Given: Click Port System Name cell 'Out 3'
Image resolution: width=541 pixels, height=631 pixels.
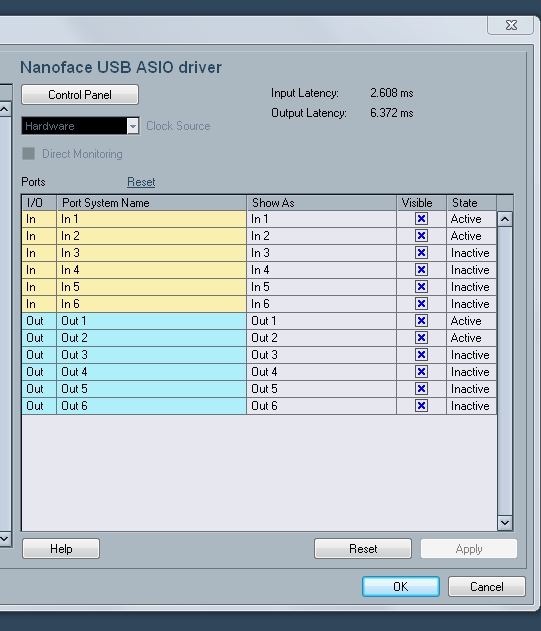Looking at the screenshot, I should (151, 355).
